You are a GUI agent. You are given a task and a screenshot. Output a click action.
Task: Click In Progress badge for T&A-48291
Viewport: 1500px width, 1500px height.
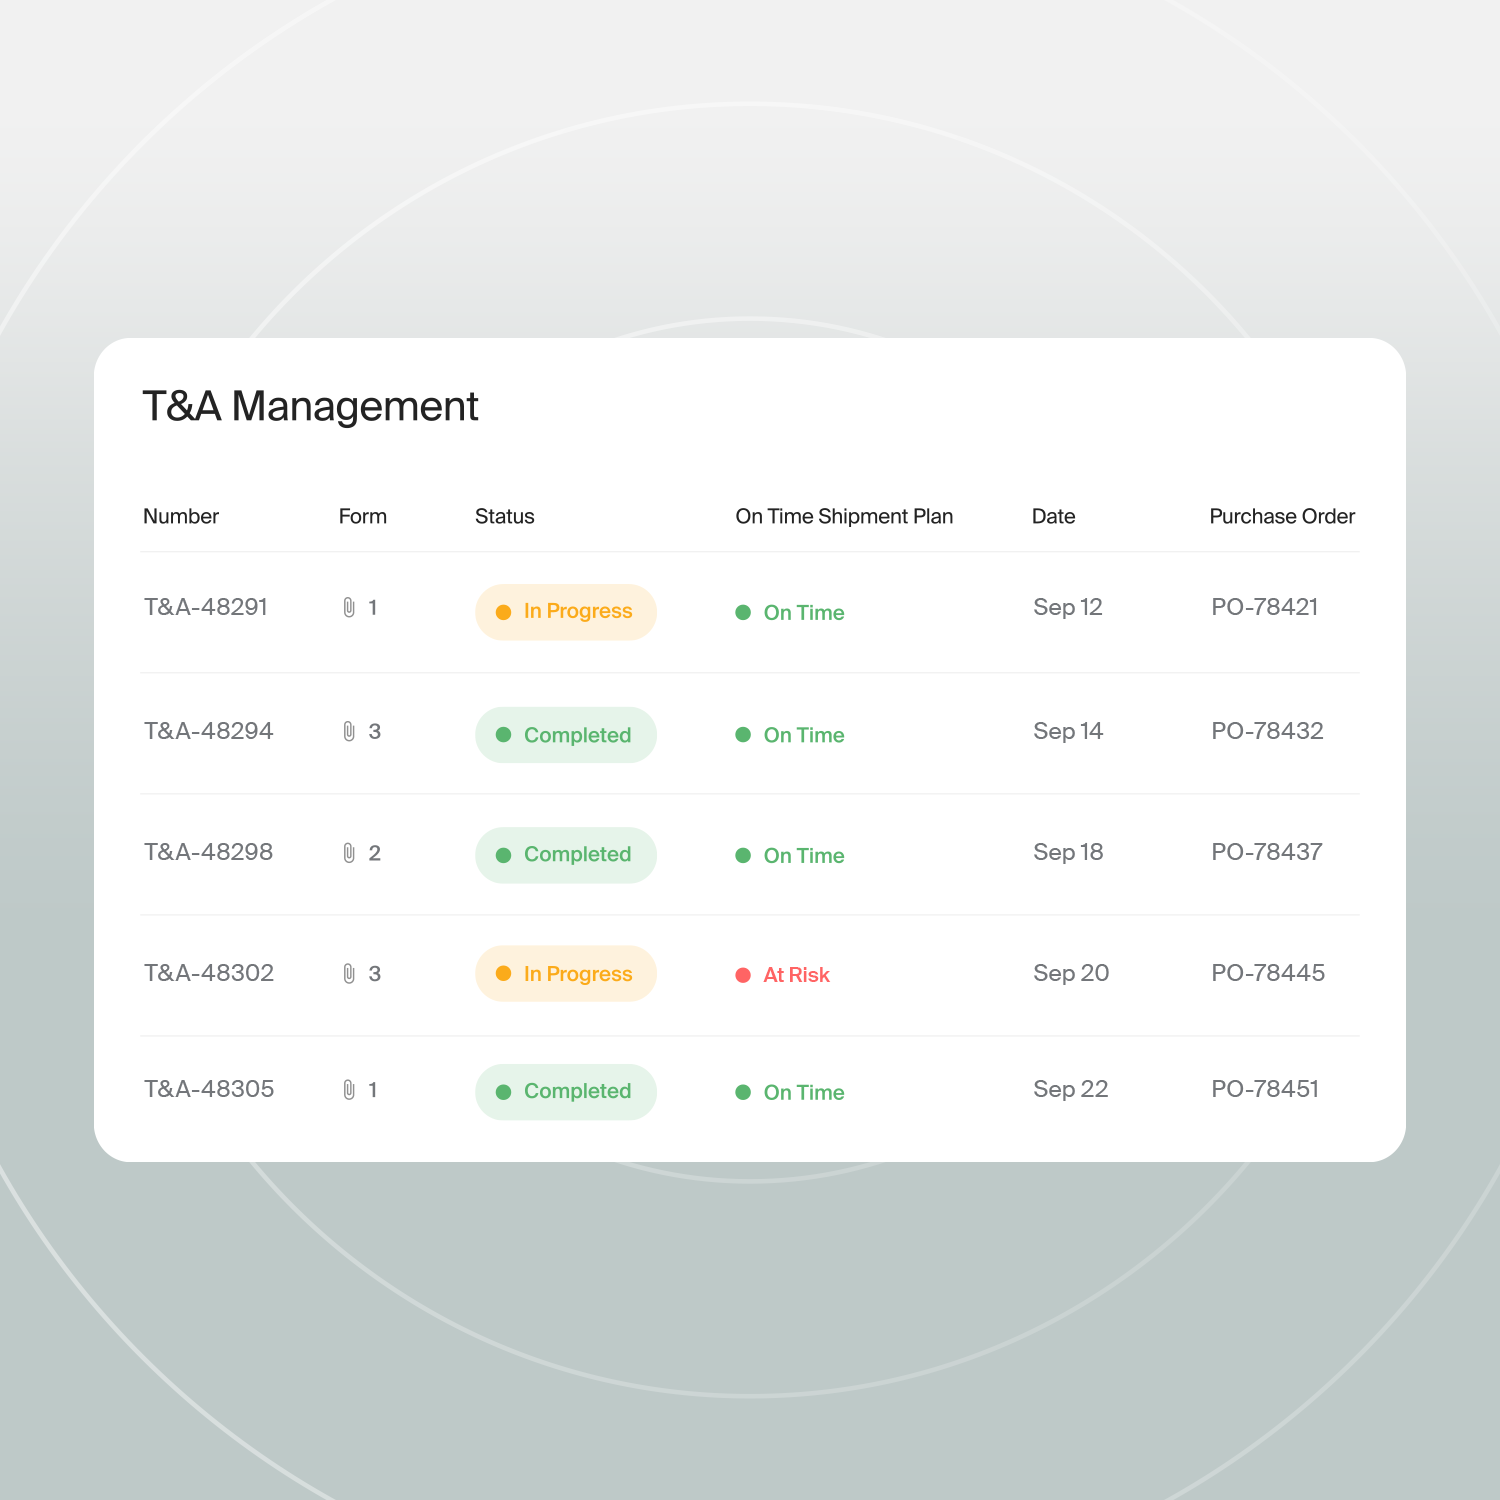(x=566, y=612)
